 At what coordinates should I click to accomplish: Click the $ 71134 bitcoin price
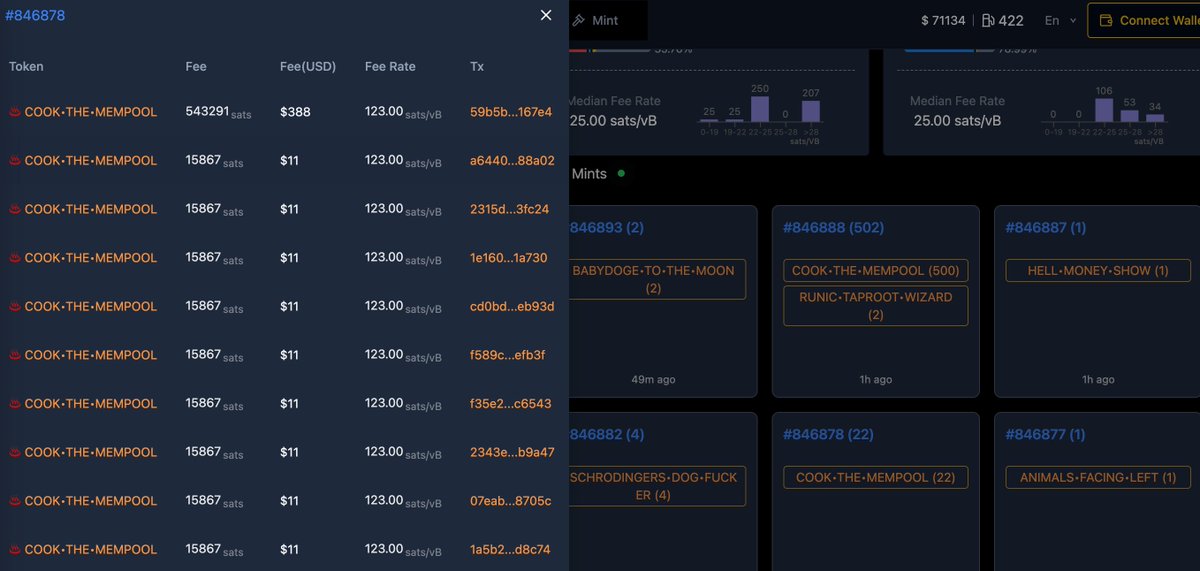click(944, 20)
